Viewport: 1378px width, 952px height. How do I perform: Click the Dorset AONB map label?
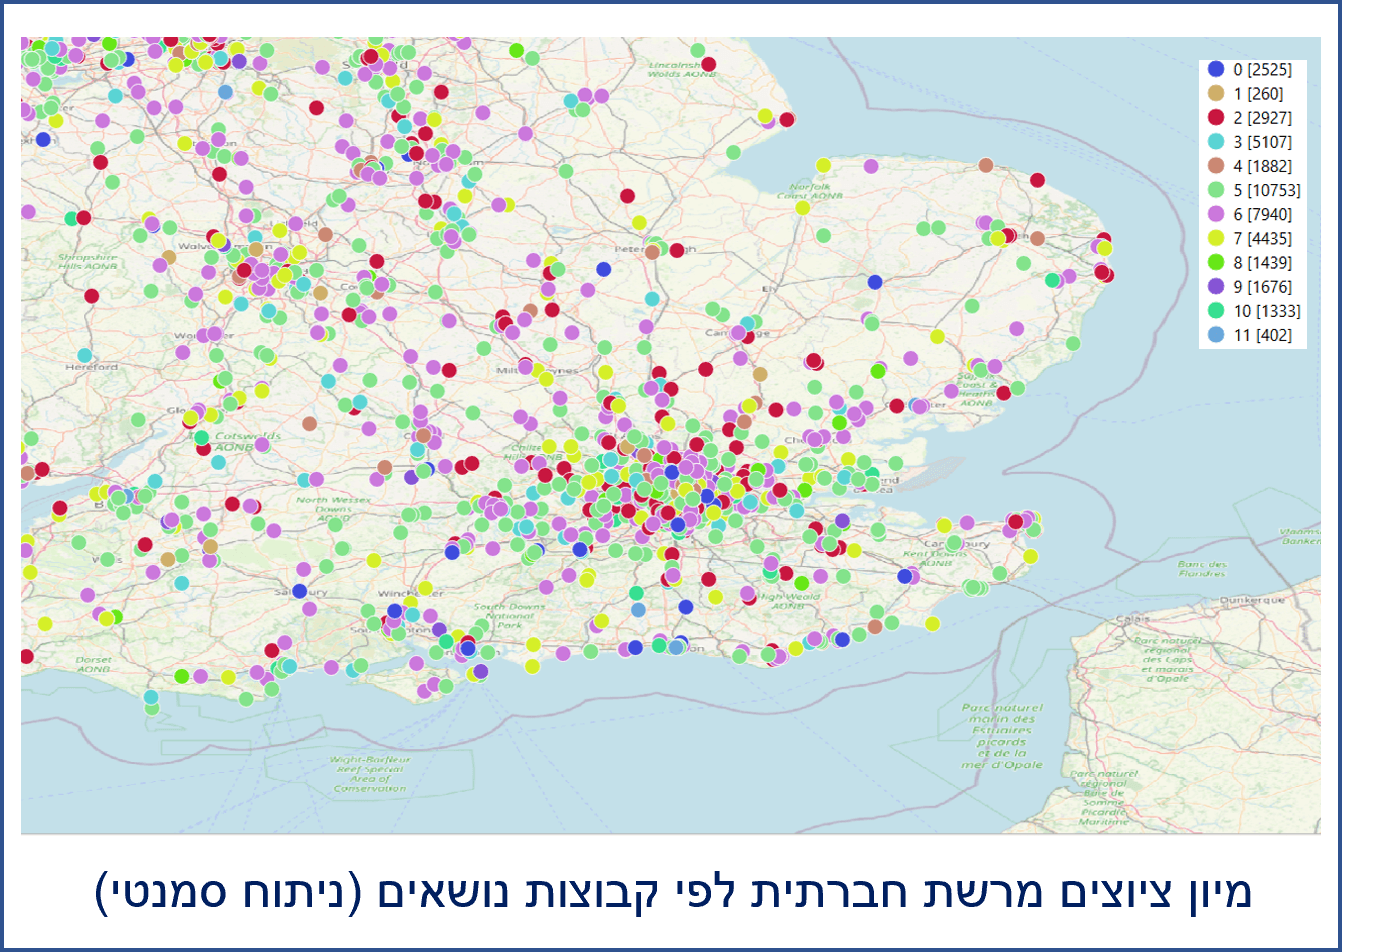[93, 664]
